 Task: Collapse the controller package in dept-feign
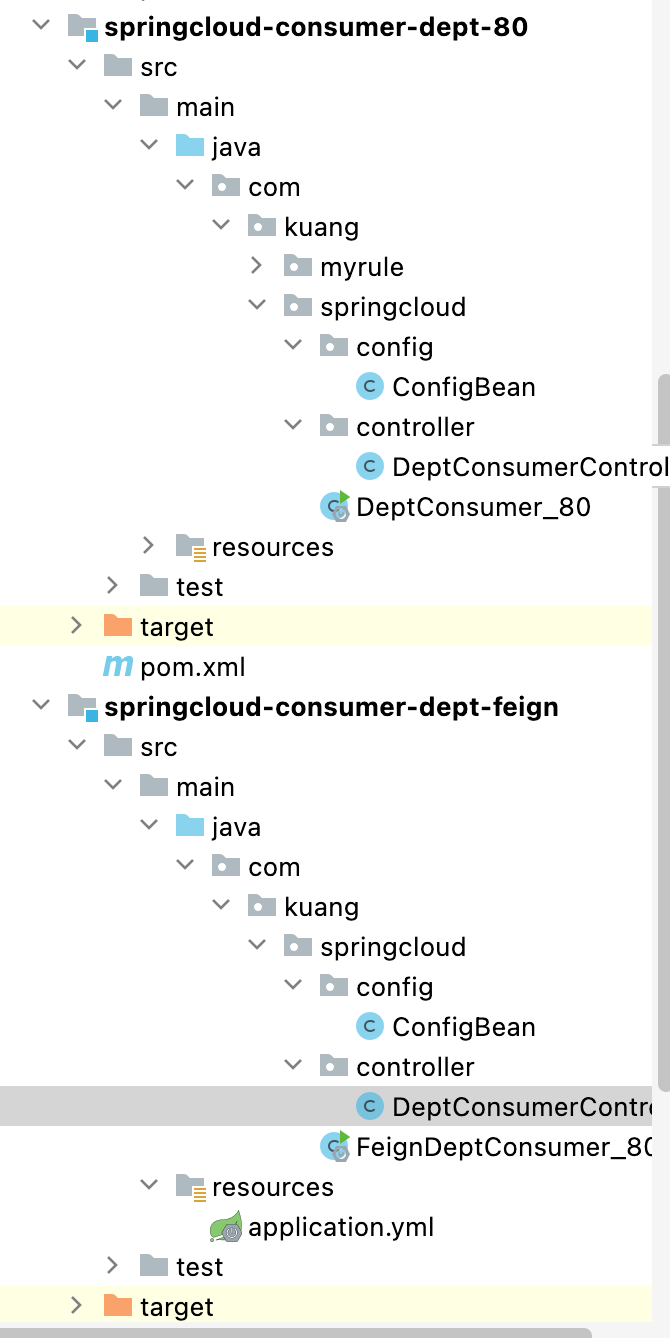point(292,1066)
